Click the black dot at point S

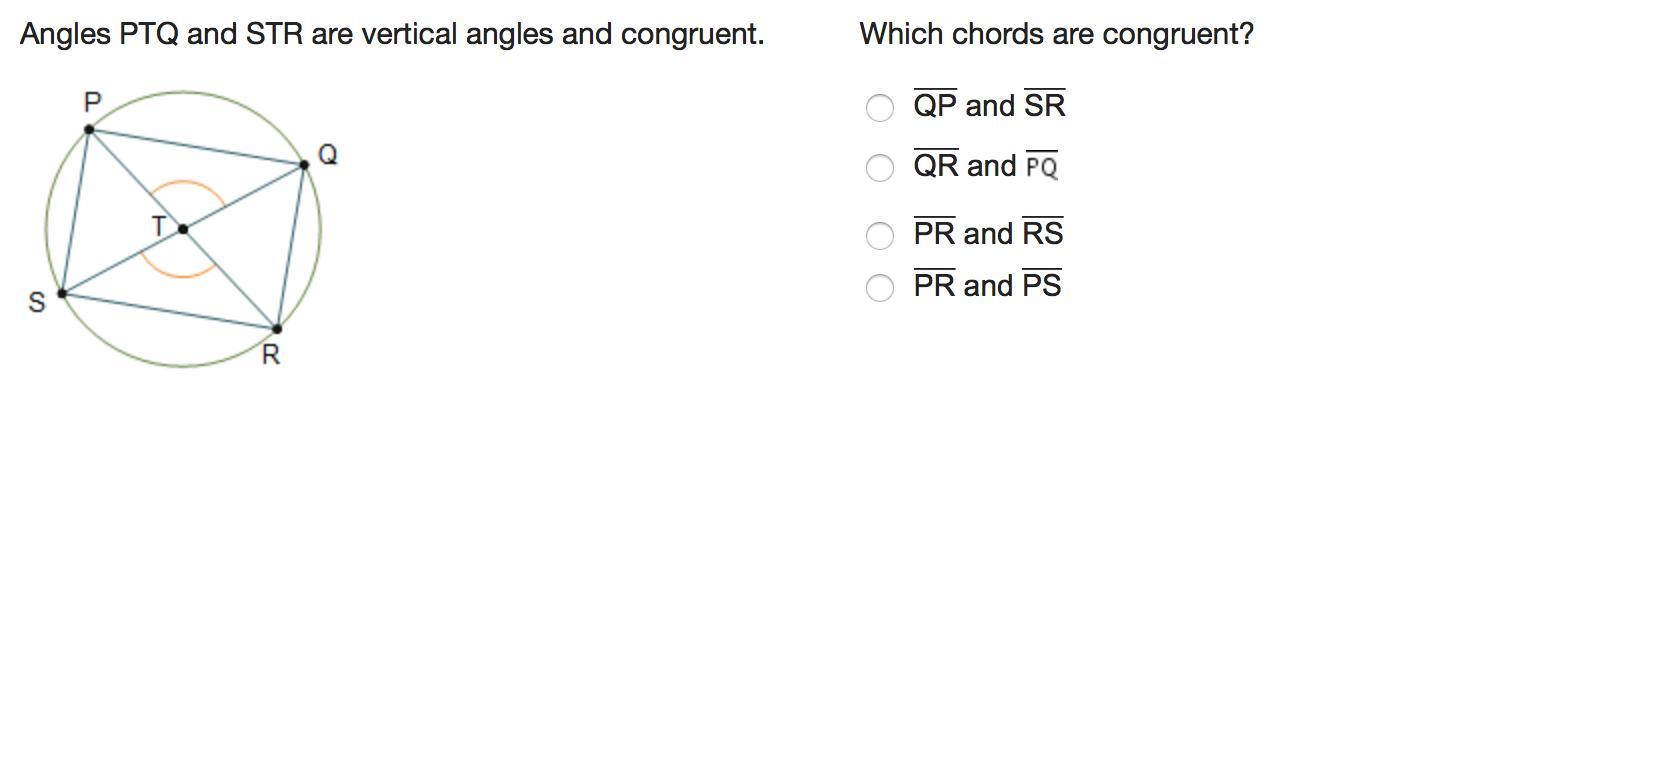pos(62,293)
